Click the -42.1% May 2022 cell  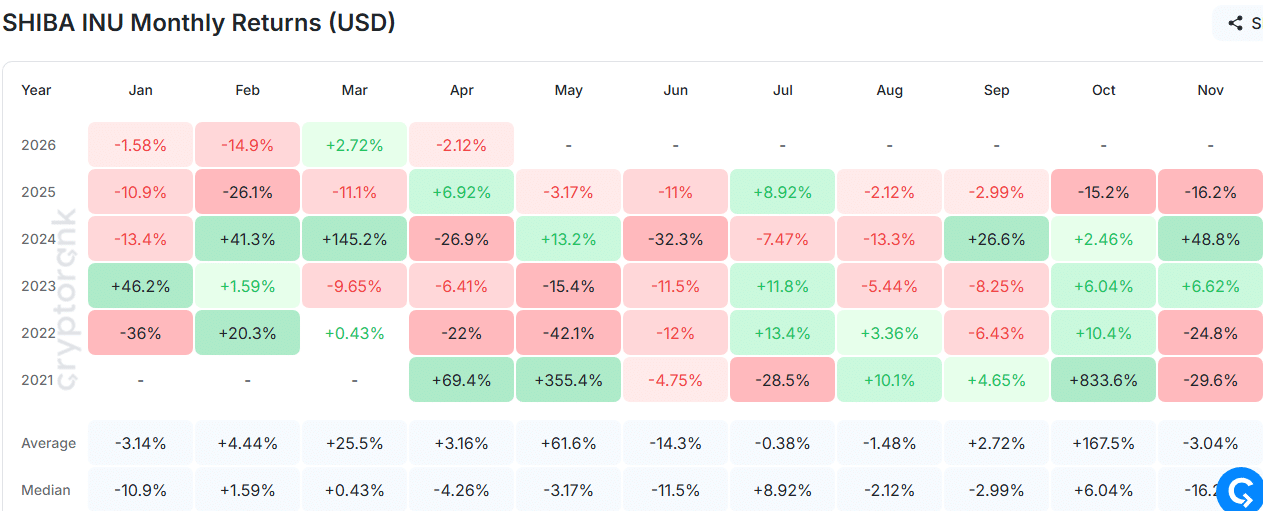tap(568, 333)
